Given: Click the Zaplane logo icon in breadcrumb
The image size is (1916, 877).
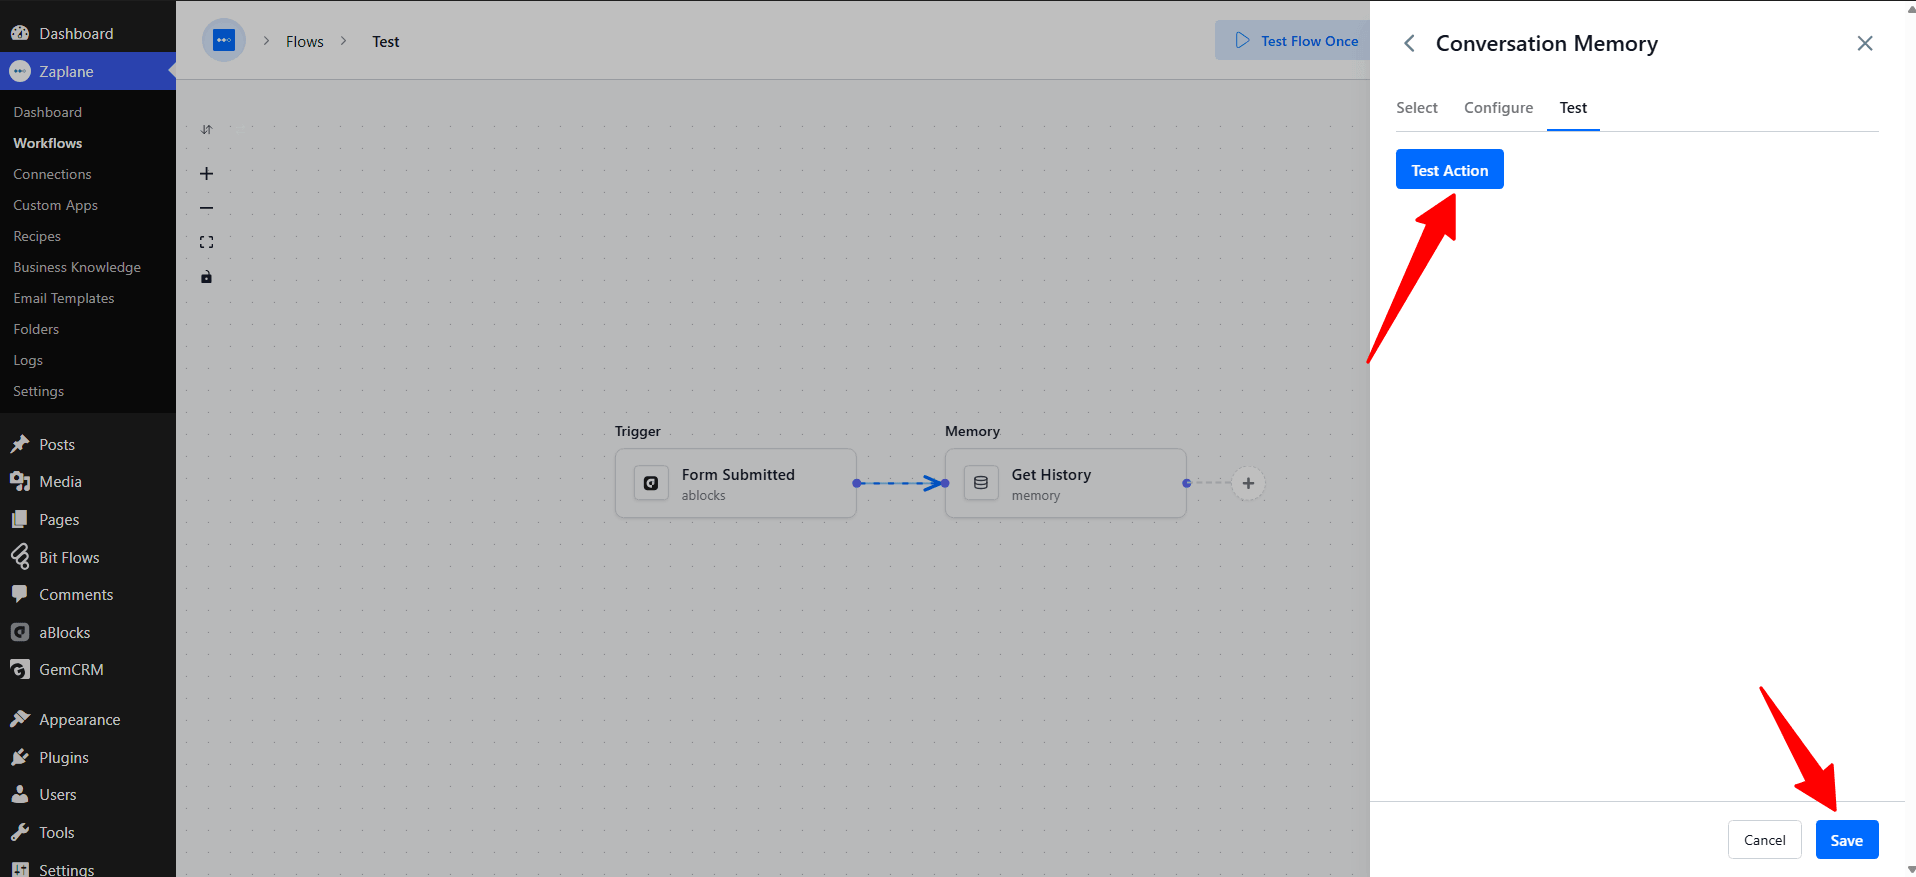Looking at the screenshot, I should click(x=224, y=41).
